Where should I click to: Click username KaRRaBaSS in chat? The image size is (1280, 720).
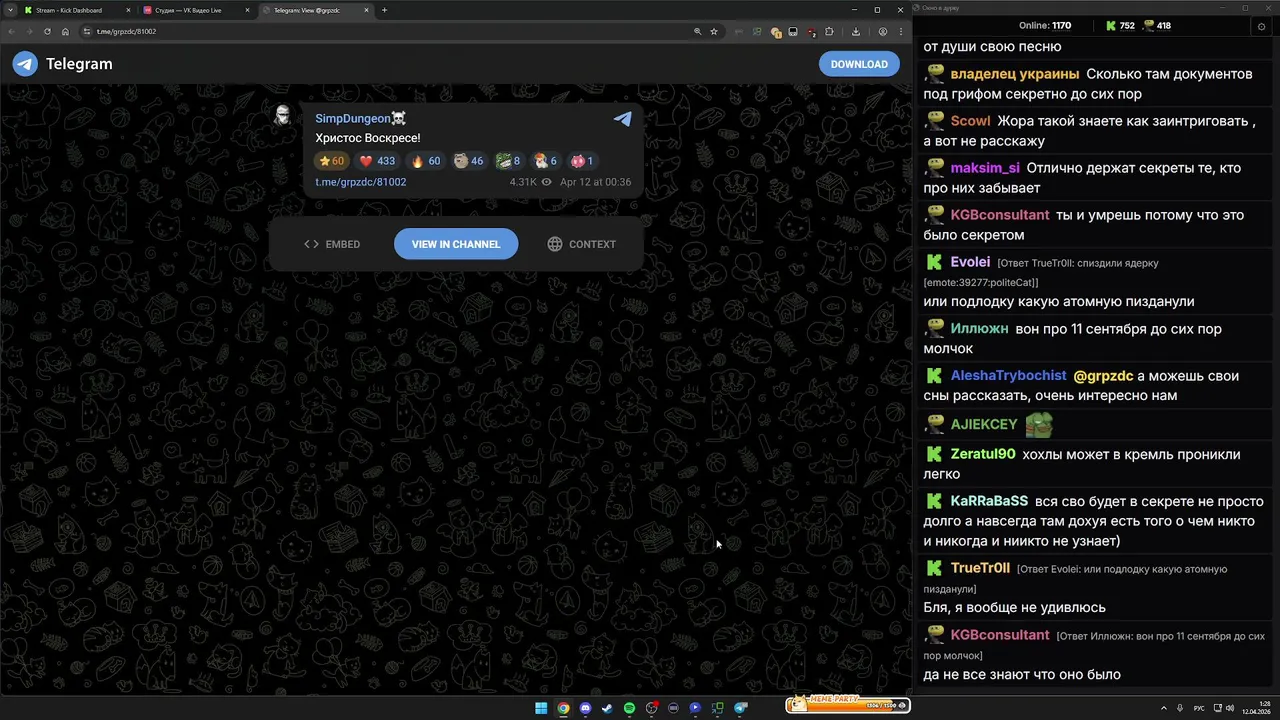(989, 501)
